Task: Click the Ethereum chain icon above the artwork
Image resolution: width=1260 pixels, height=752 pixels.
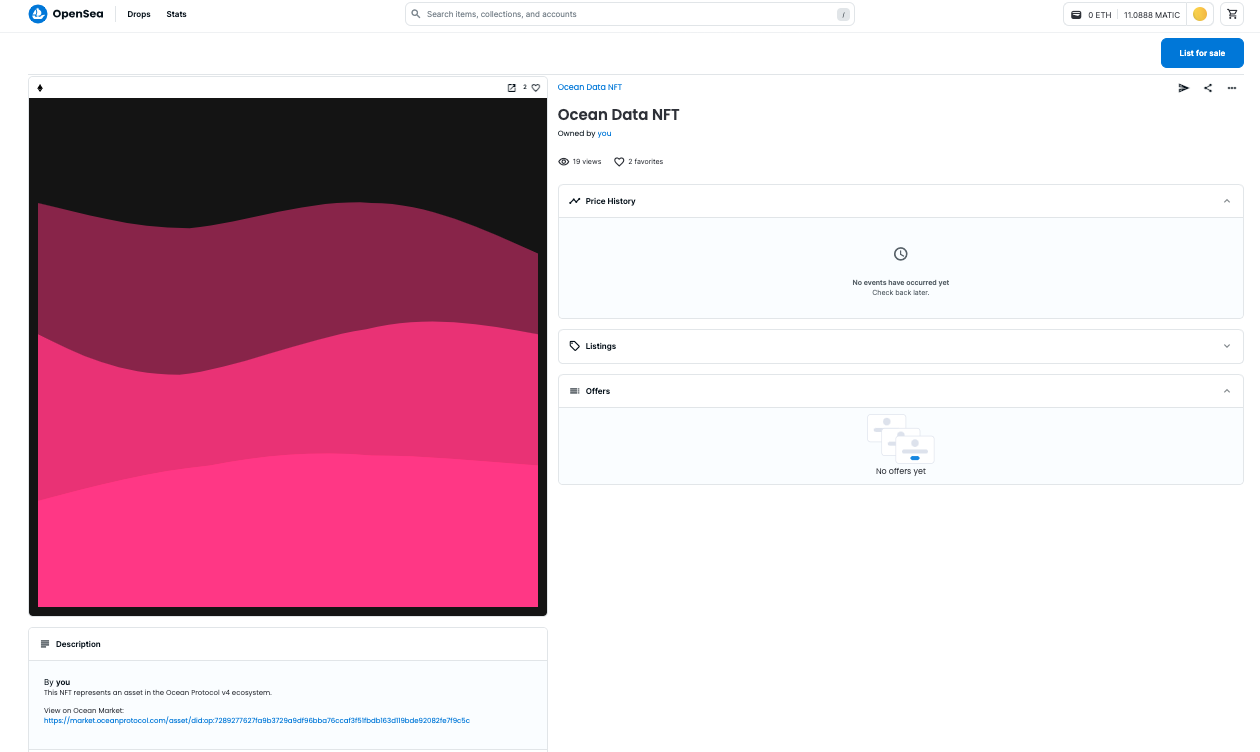Action: coord(40,88)
